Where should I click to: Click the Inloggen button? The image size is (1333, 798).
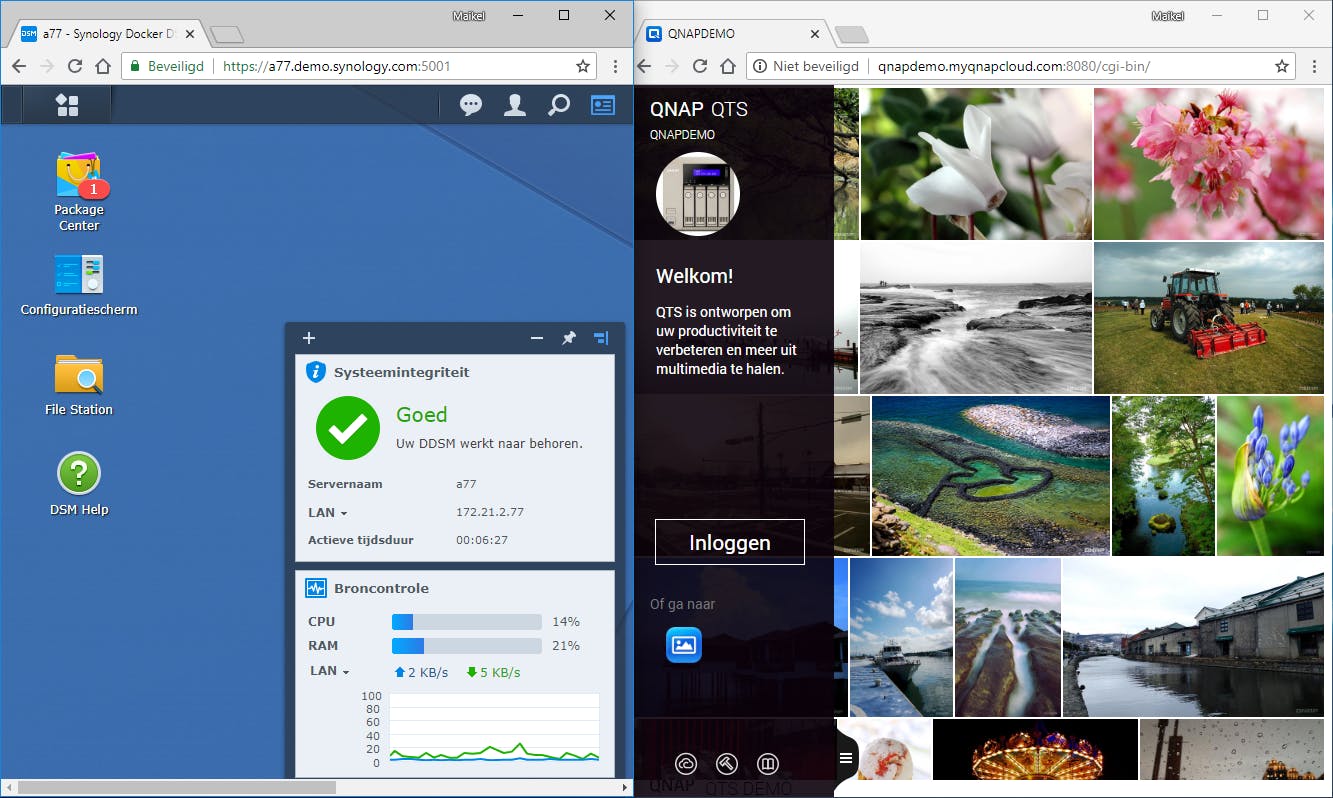(730, 543)
